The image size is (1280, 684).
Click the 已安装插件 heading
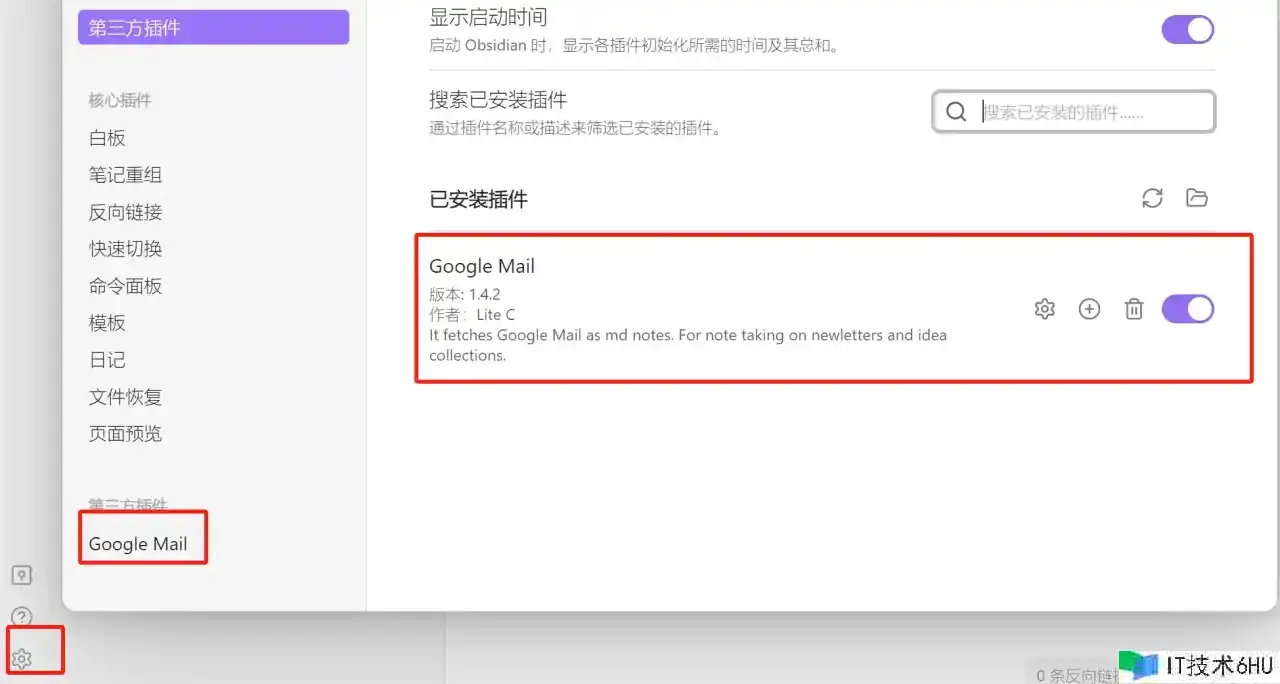coord(478,199)
